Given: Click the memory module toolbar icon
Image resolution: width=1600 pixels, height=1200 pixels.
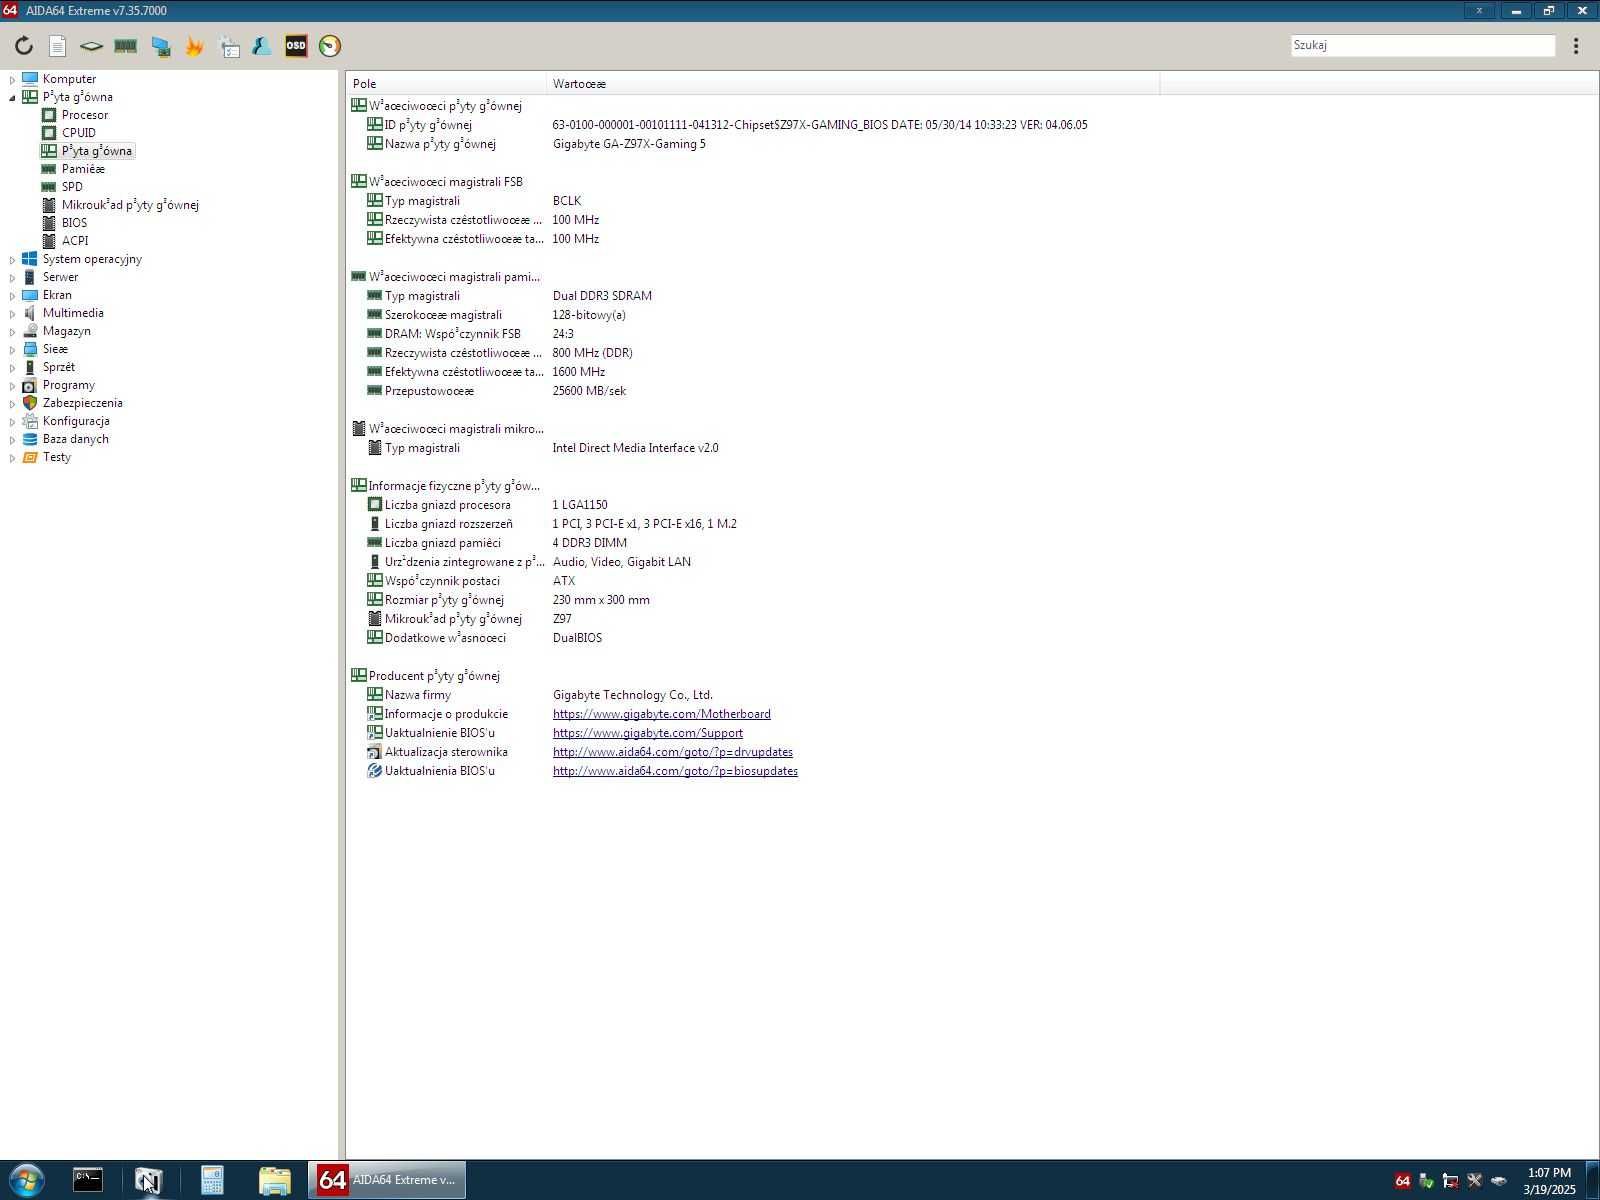Looking at the screenshot, I should tap(125, 46).
